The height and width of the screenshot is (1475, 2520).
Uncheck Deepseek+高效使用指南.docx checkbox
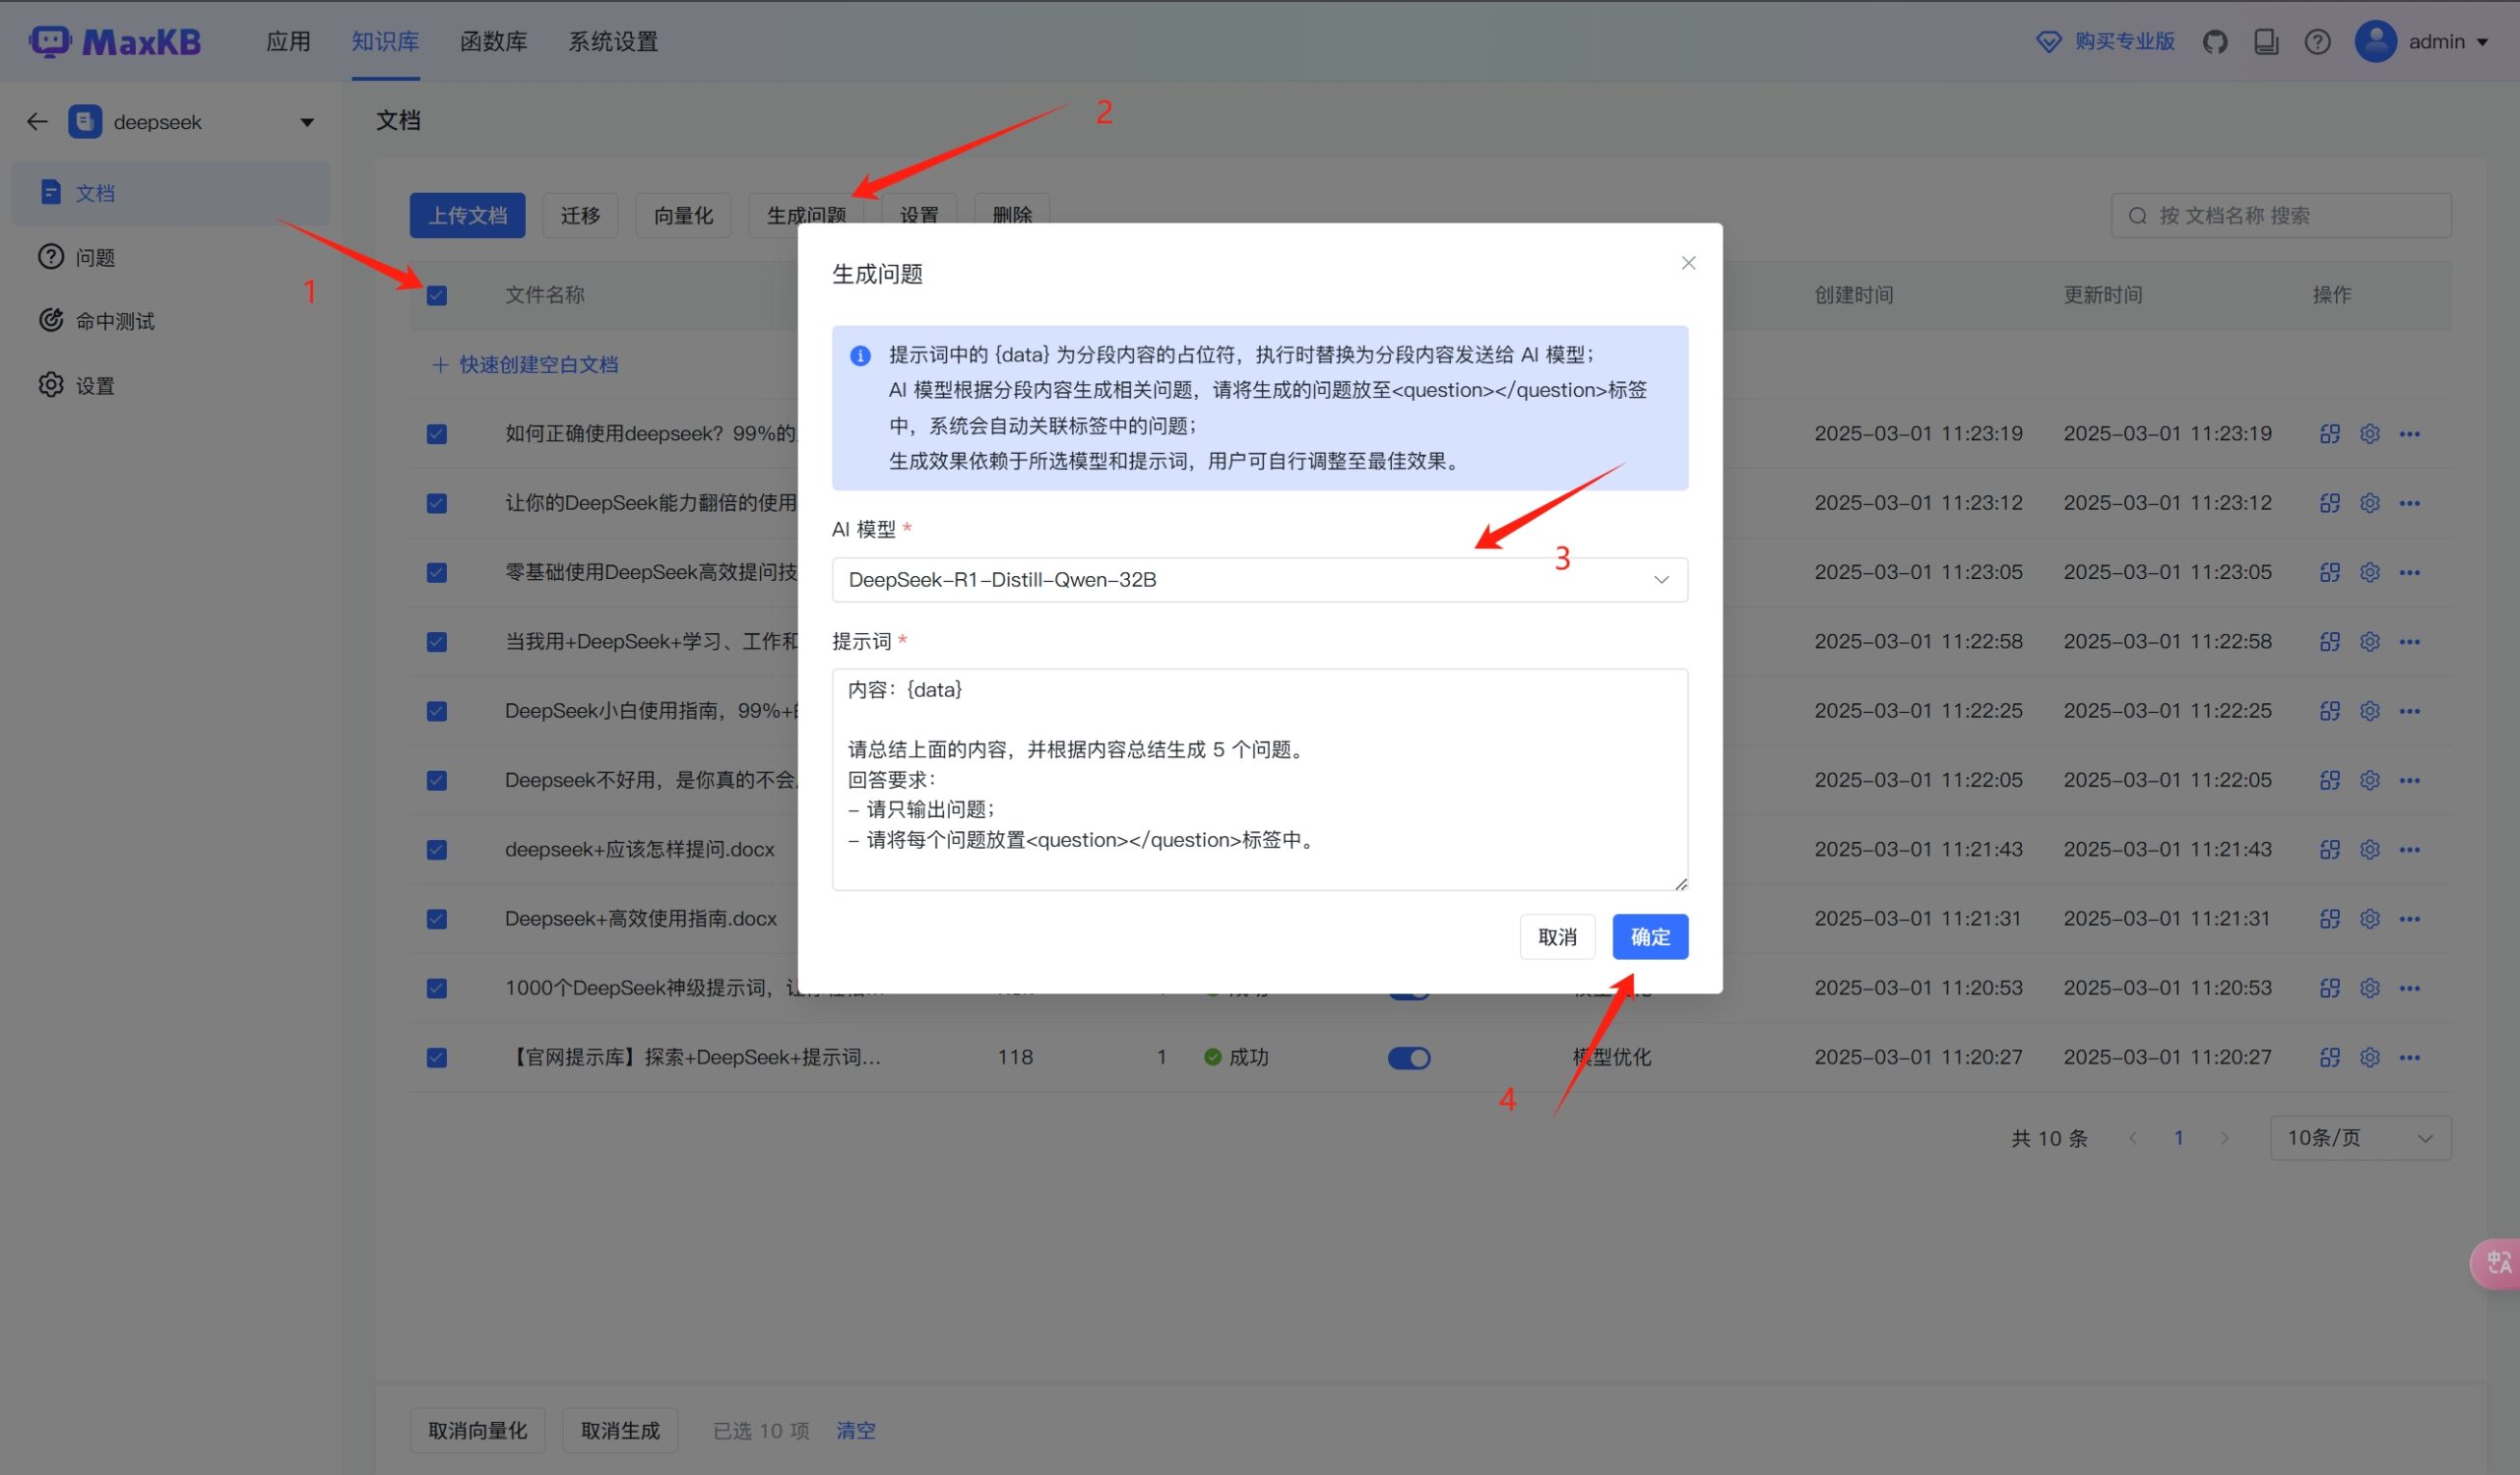pyautogui.click(x=437, y=919)
